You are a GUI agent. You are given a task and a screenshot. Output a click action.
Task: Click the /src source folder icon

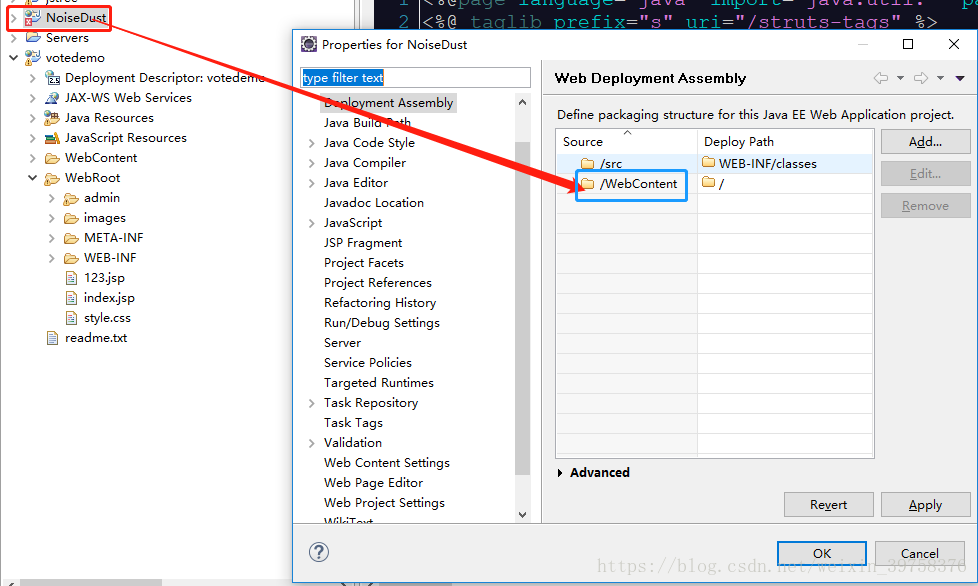click(x=588, y=164)
